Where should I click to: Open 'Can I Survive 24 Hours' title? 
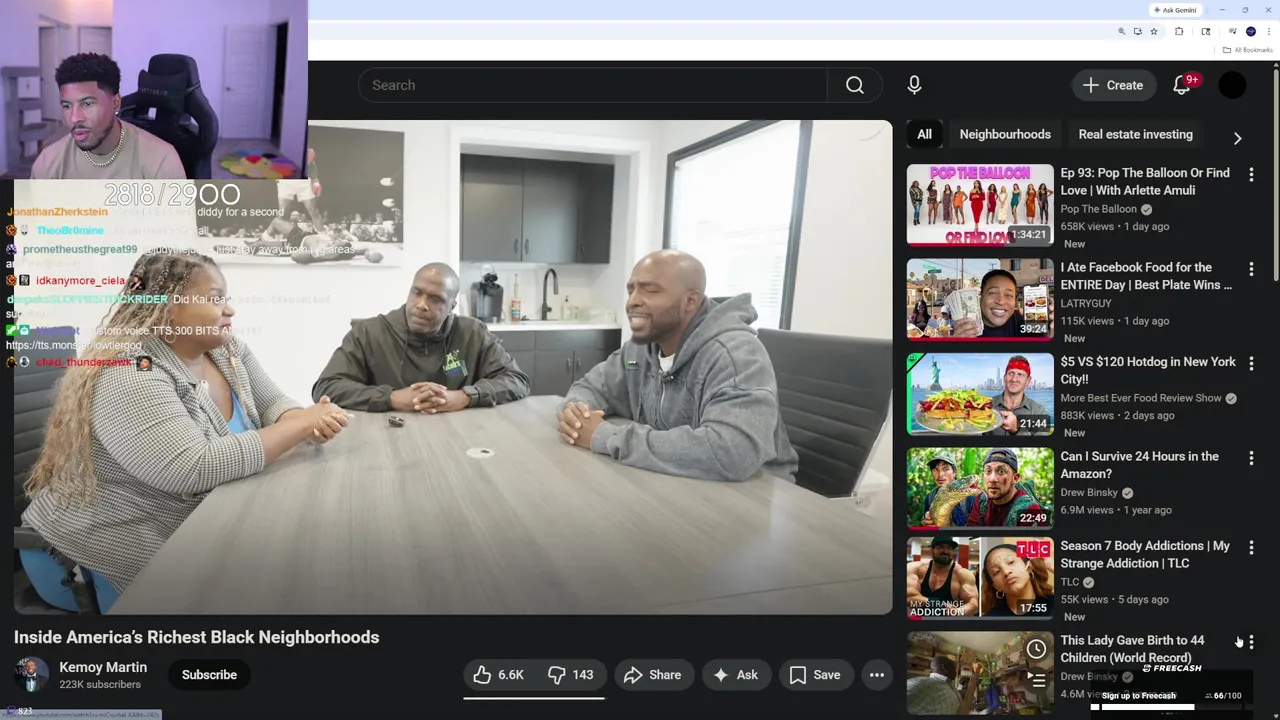1139,465
